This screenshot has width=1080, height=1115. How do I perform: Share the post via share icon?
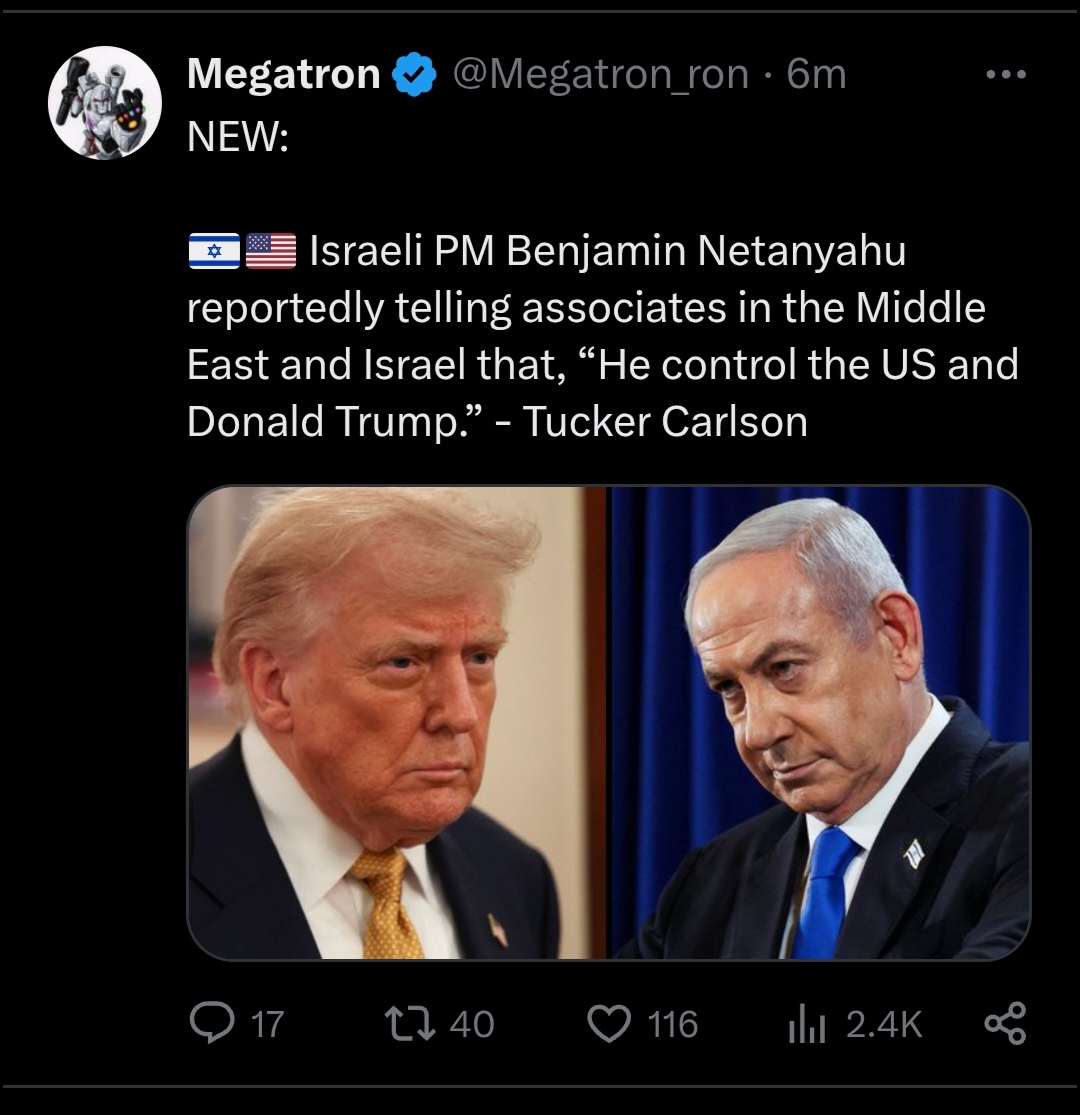click(x=1005, y=1023)
